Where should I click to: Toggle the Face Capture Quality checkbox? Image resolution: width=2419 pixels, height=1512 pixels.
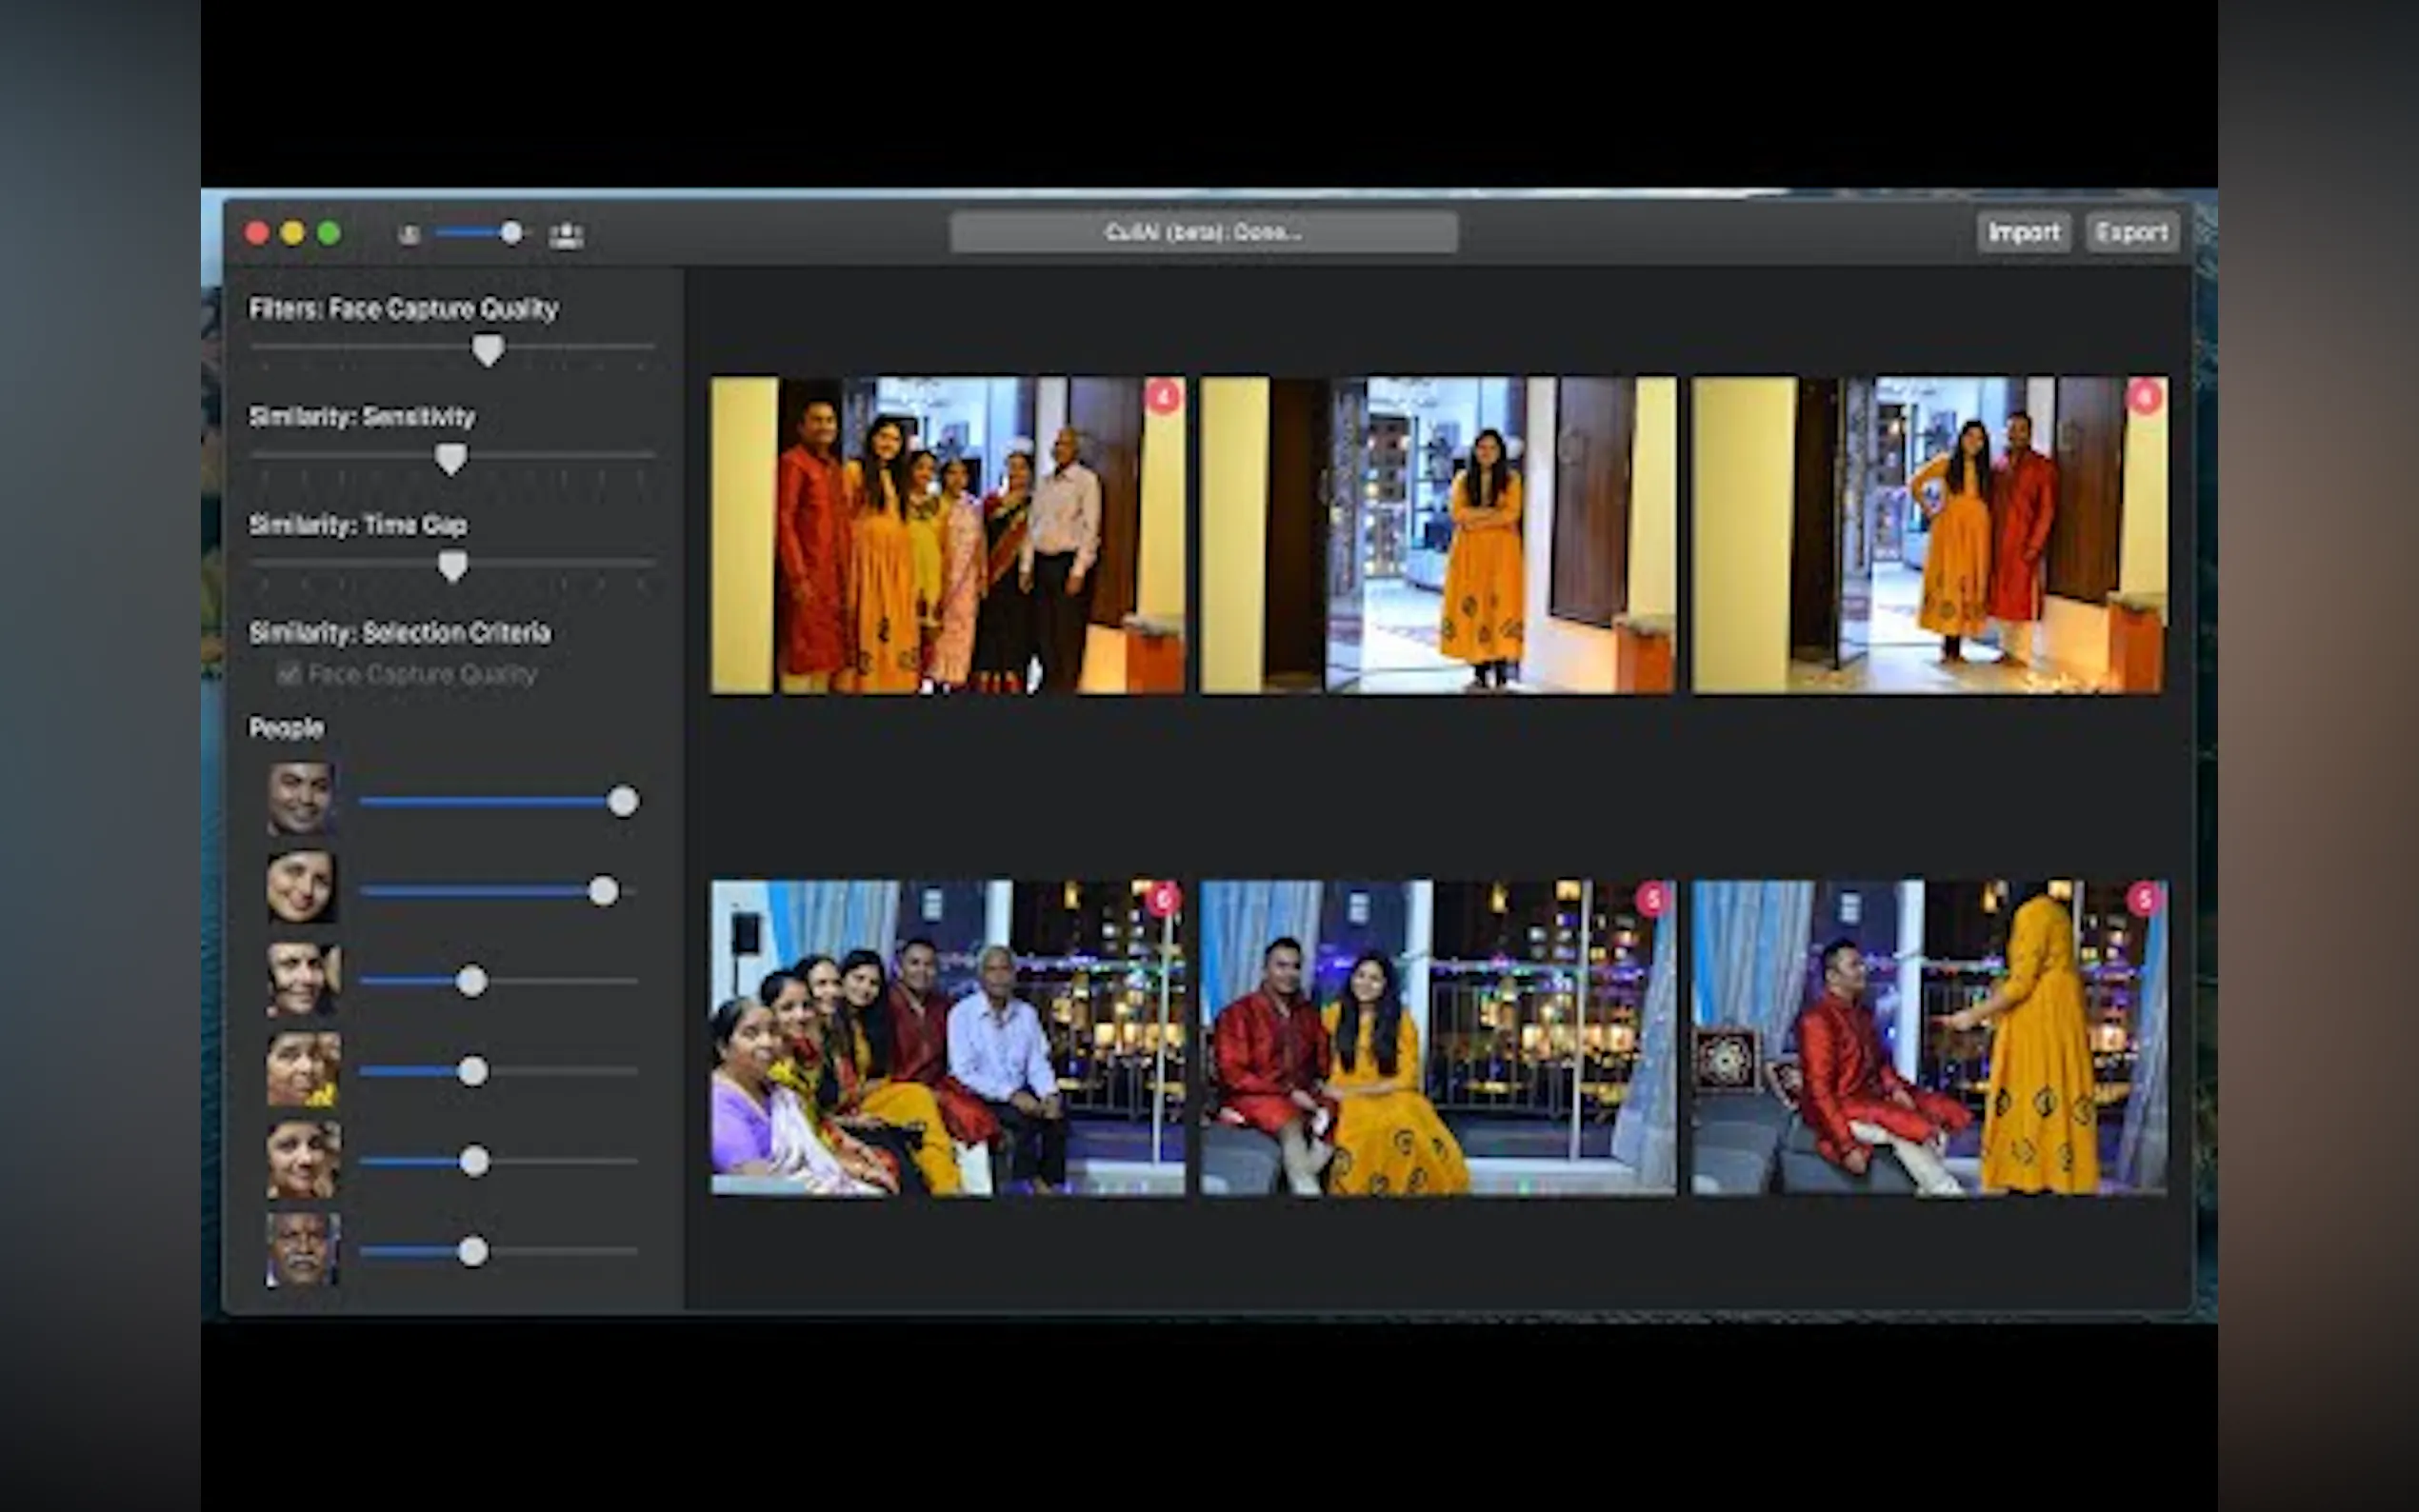pyautogui.click(x=288, y=674)
